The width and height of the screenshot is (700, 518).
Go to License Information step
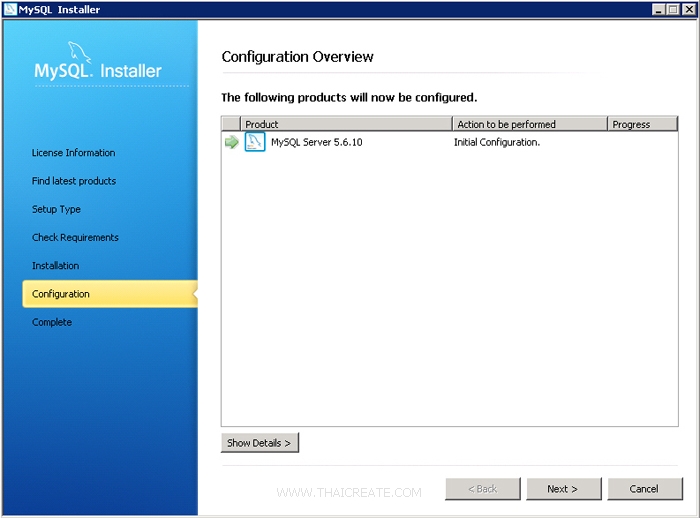74,153
